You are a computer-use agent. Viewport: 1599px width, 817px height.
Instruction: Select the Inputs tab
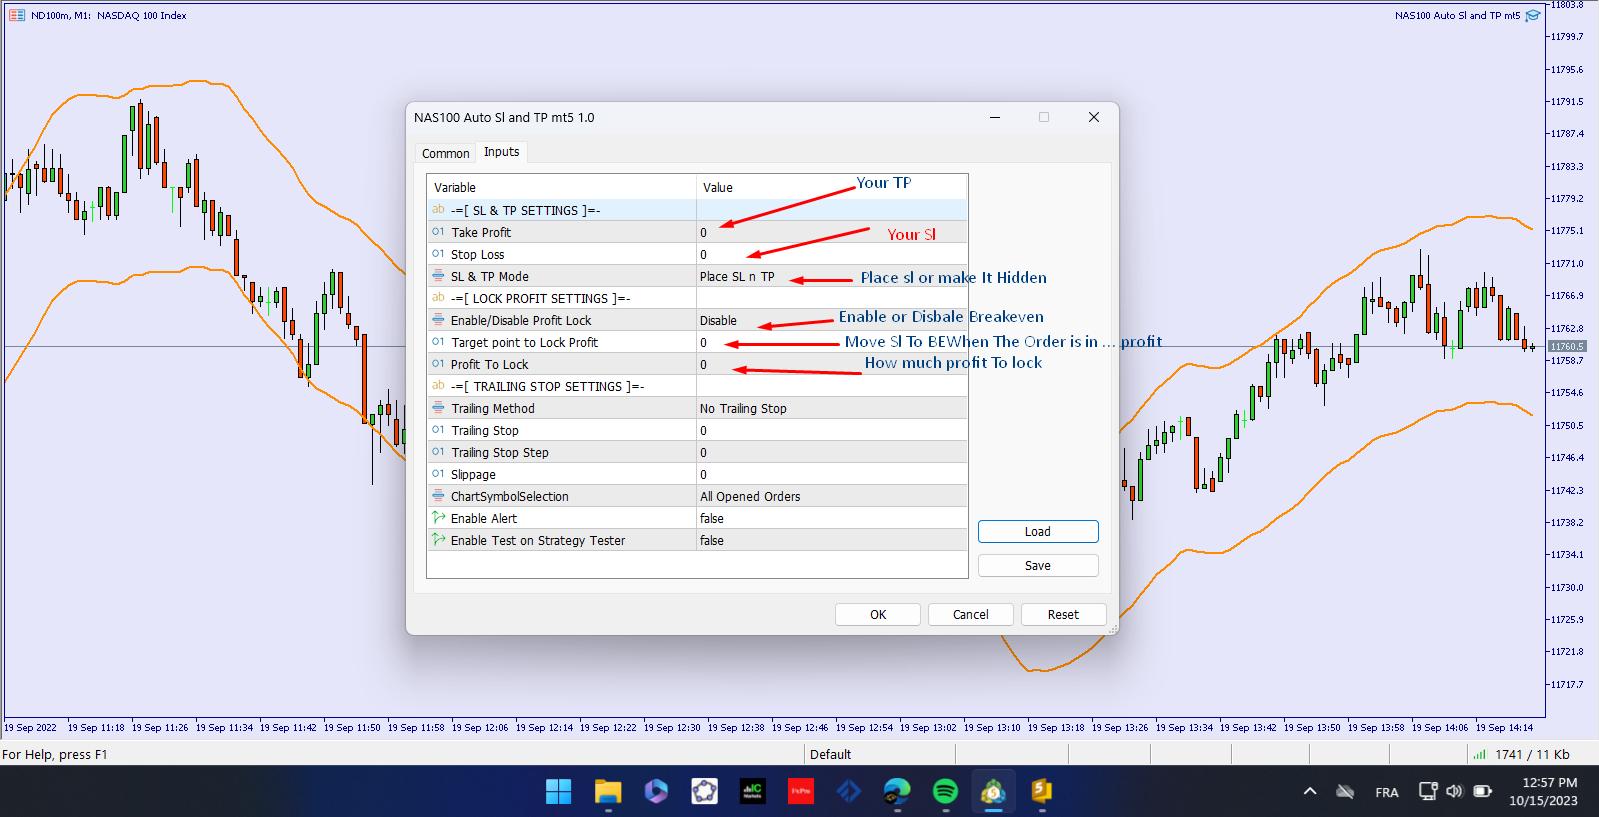pyautogui.click(x=501, y=152)
